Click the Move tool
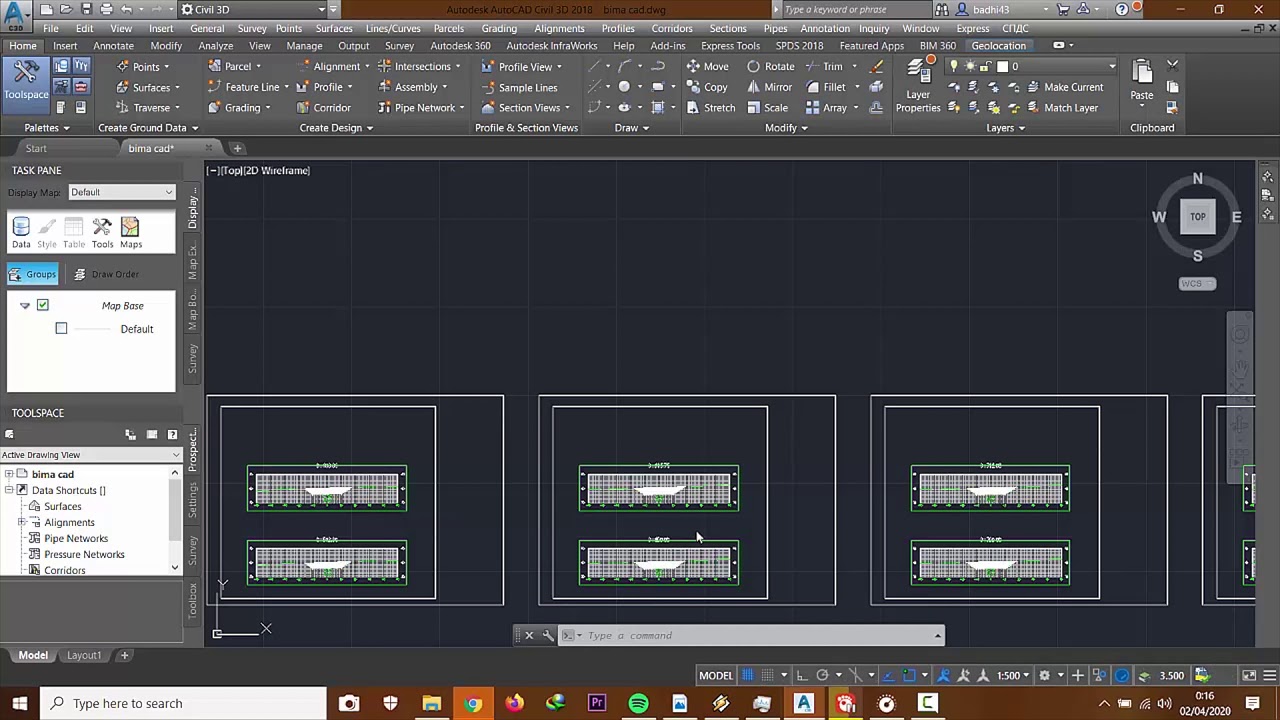 [x=707, y=67]
